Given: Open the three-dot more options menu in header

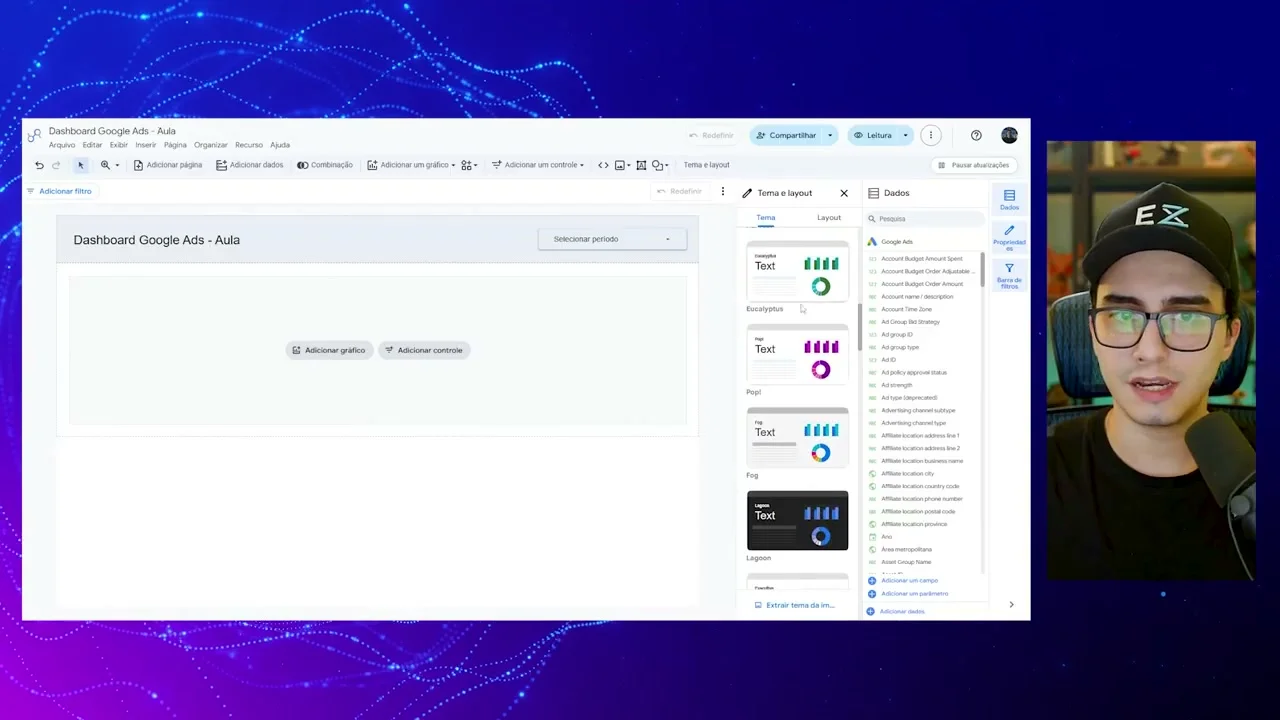Looking at the screenshot, I should (x=930, y=135).
